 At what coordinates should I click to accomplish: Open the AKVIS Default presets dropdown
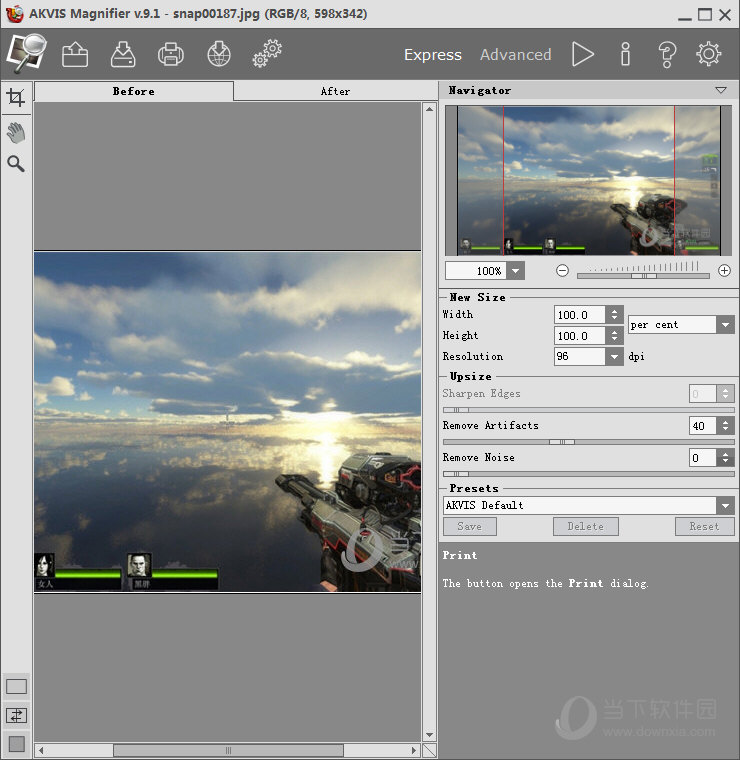(x=725, y=506)
